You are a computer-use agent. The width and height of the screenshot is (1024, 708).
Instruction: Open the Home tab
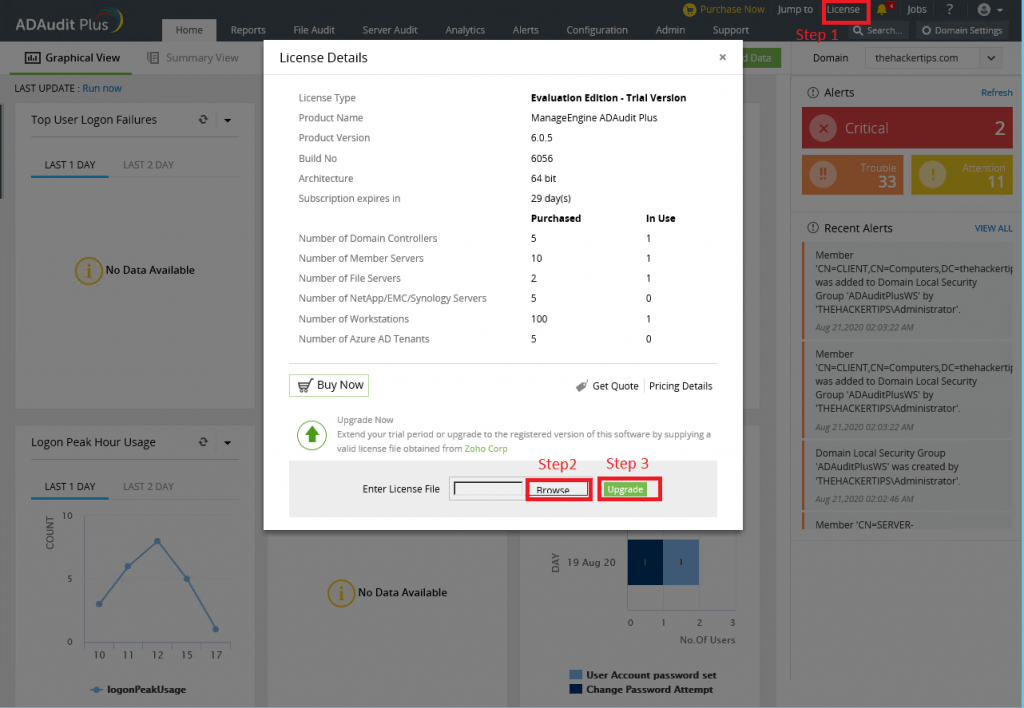[x=189, y=30]
